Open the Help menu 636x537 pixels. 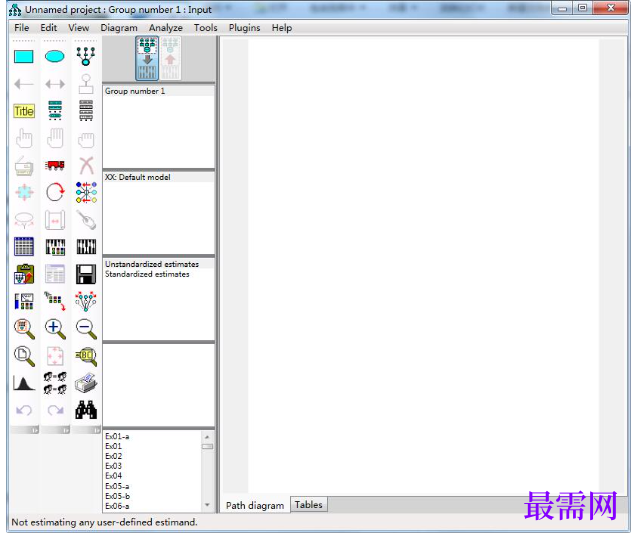click(x=281, y=28)
